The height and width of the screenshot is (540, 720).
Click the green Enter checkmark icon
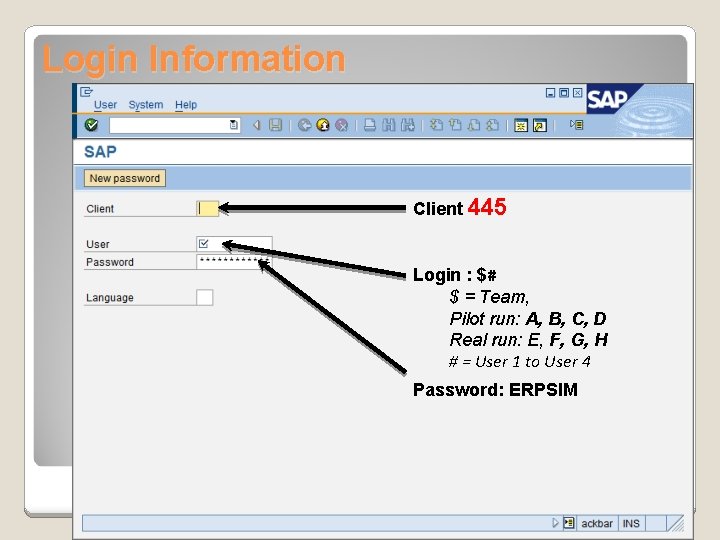[x=91, y=125]
